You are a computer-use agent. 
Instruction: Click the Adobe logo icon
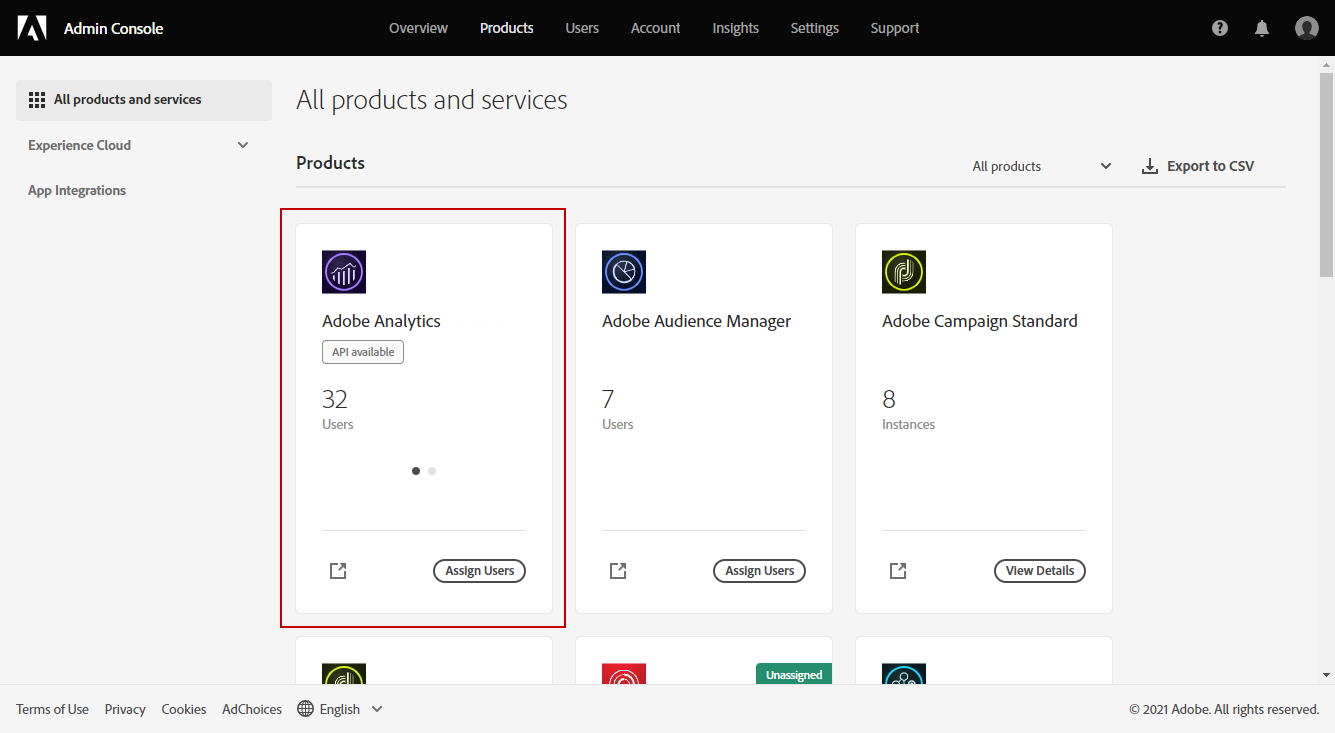pos(32,28)
